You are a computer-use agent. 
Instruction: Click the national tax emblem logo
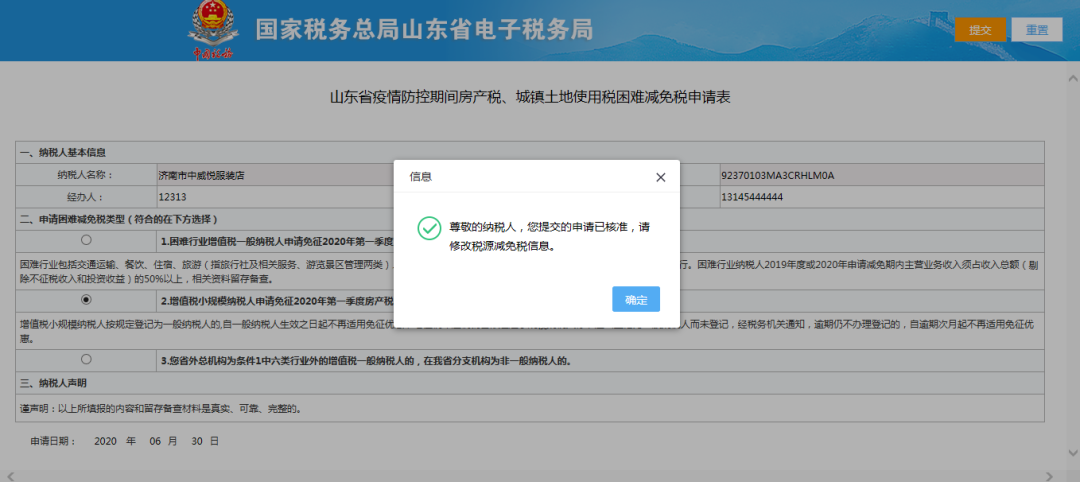click(x=213, y=30)
